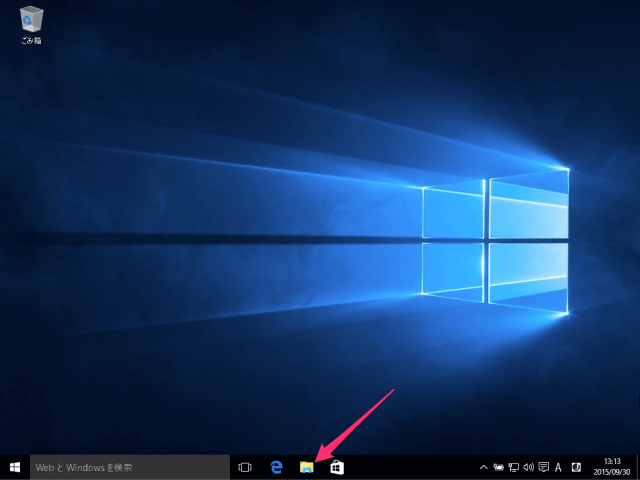The width and height of the screenshot is (640, 480).
Task: Click the Show Desktop strip at taskbar end
Action: (x=638, y=467)
